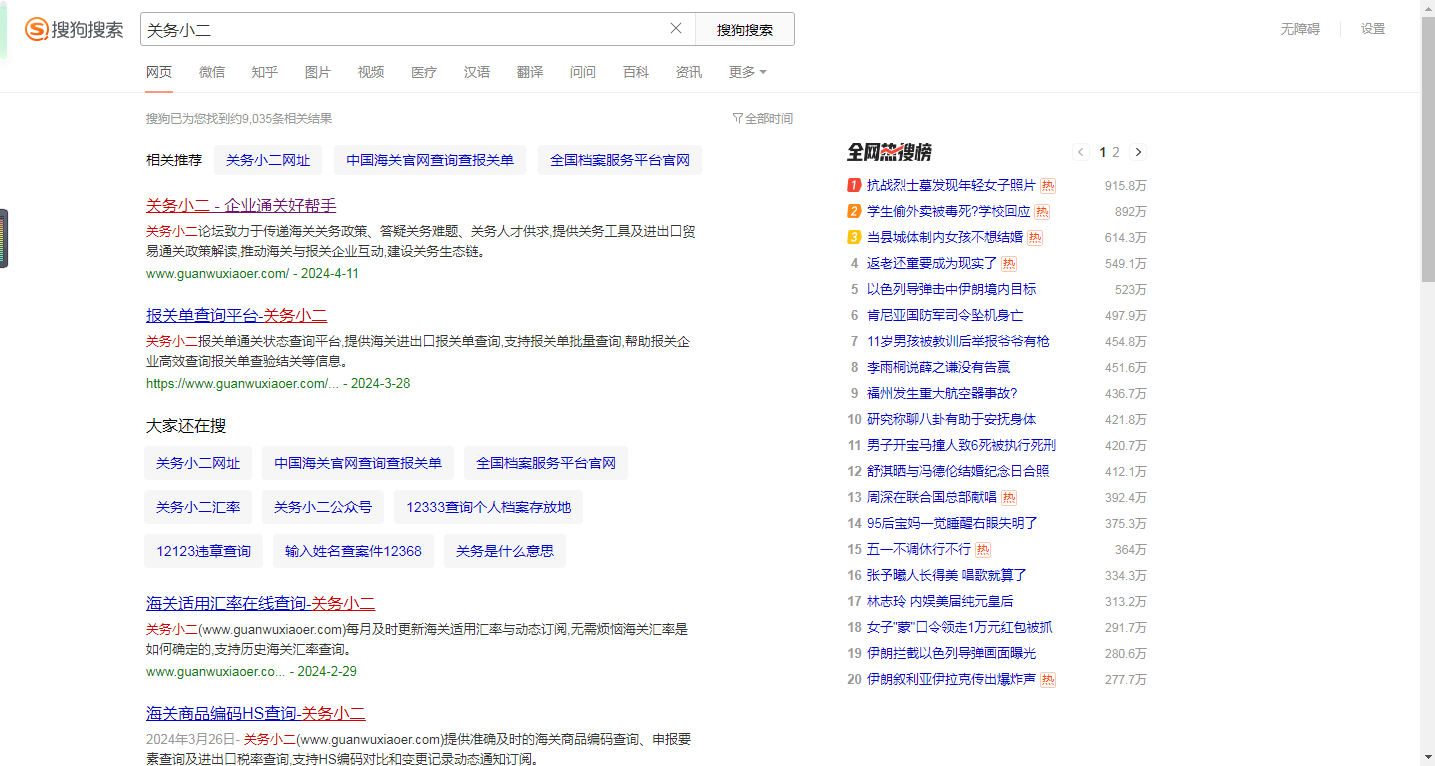The height and width of the screenshot is (766, 1435).
Task: Click hot badge next to 抗战烈士墓发现年轻女子照片
Action: point(1048,185)
